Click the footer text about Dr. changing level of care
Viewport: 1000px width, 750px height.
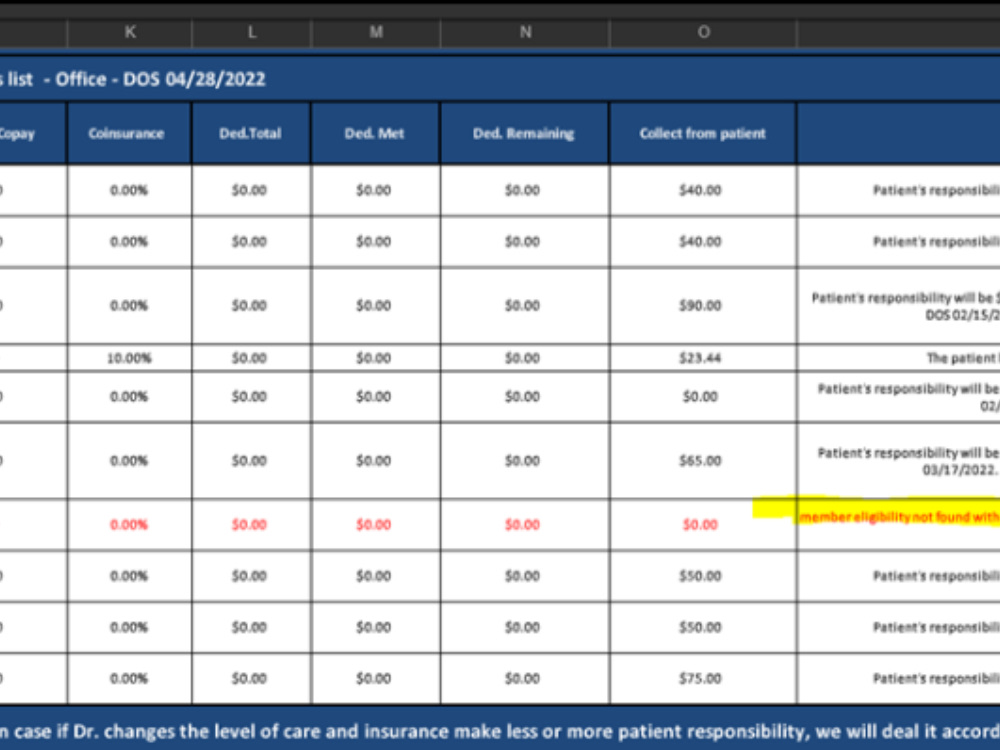500,731
